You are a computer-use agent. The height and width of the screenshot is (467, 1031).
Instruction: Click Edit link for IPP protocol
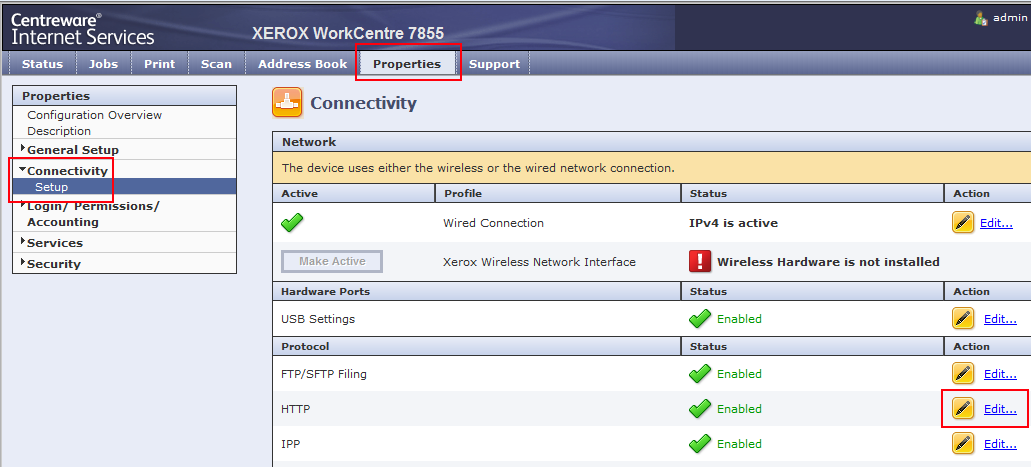point(1000,443)
